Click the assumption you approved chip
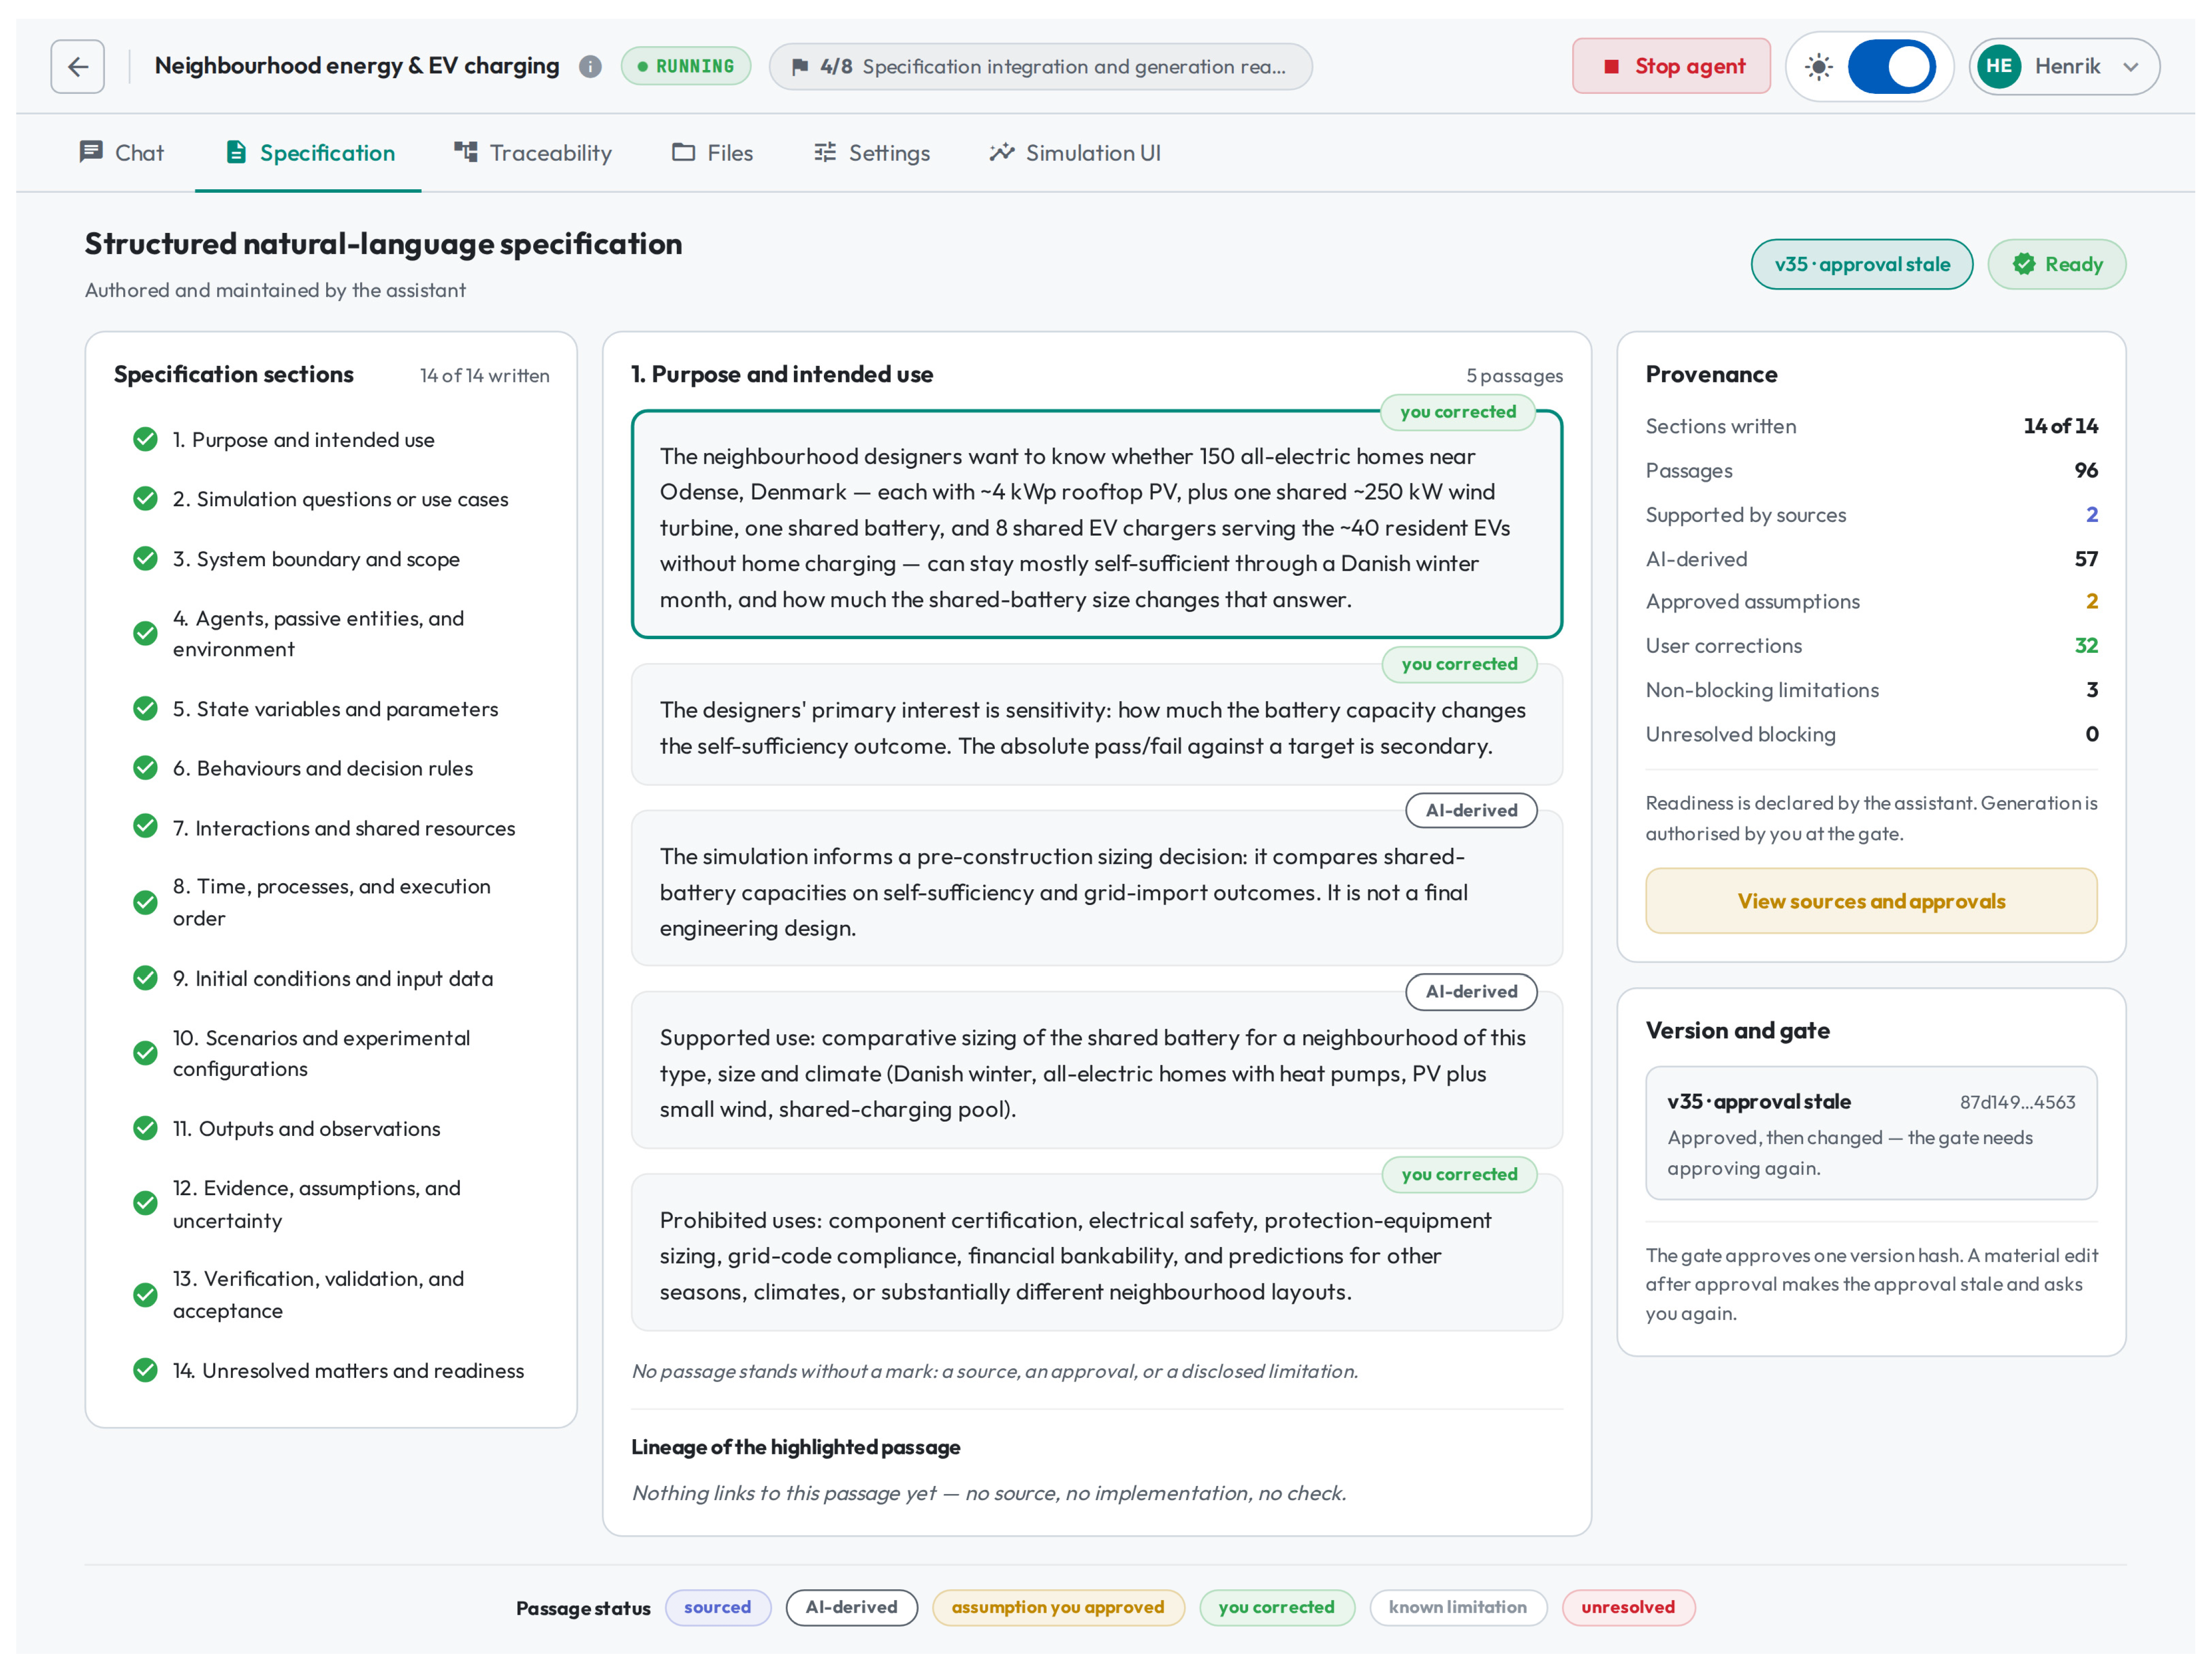Image resolution: width=2212 pixels, height=1668 pixels. point(1058,1607)
